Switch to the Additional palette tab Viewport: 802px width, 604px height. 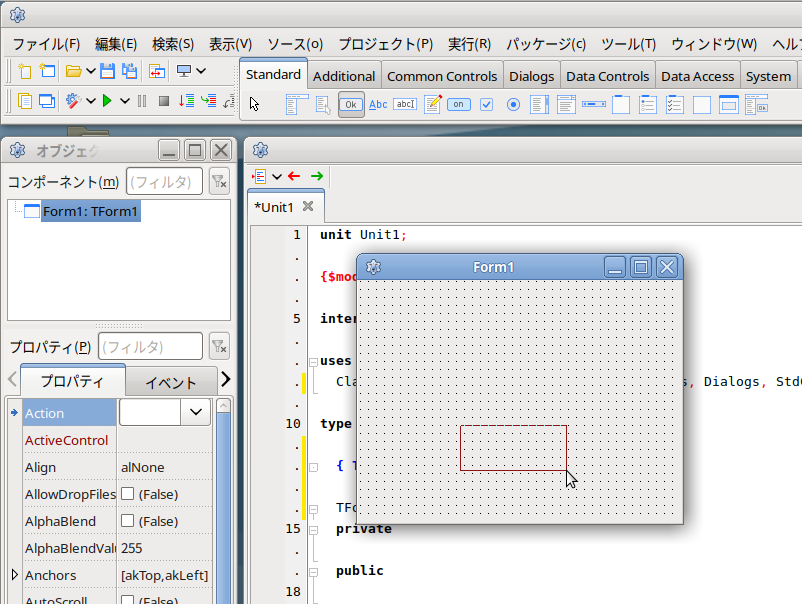point(344,76)
